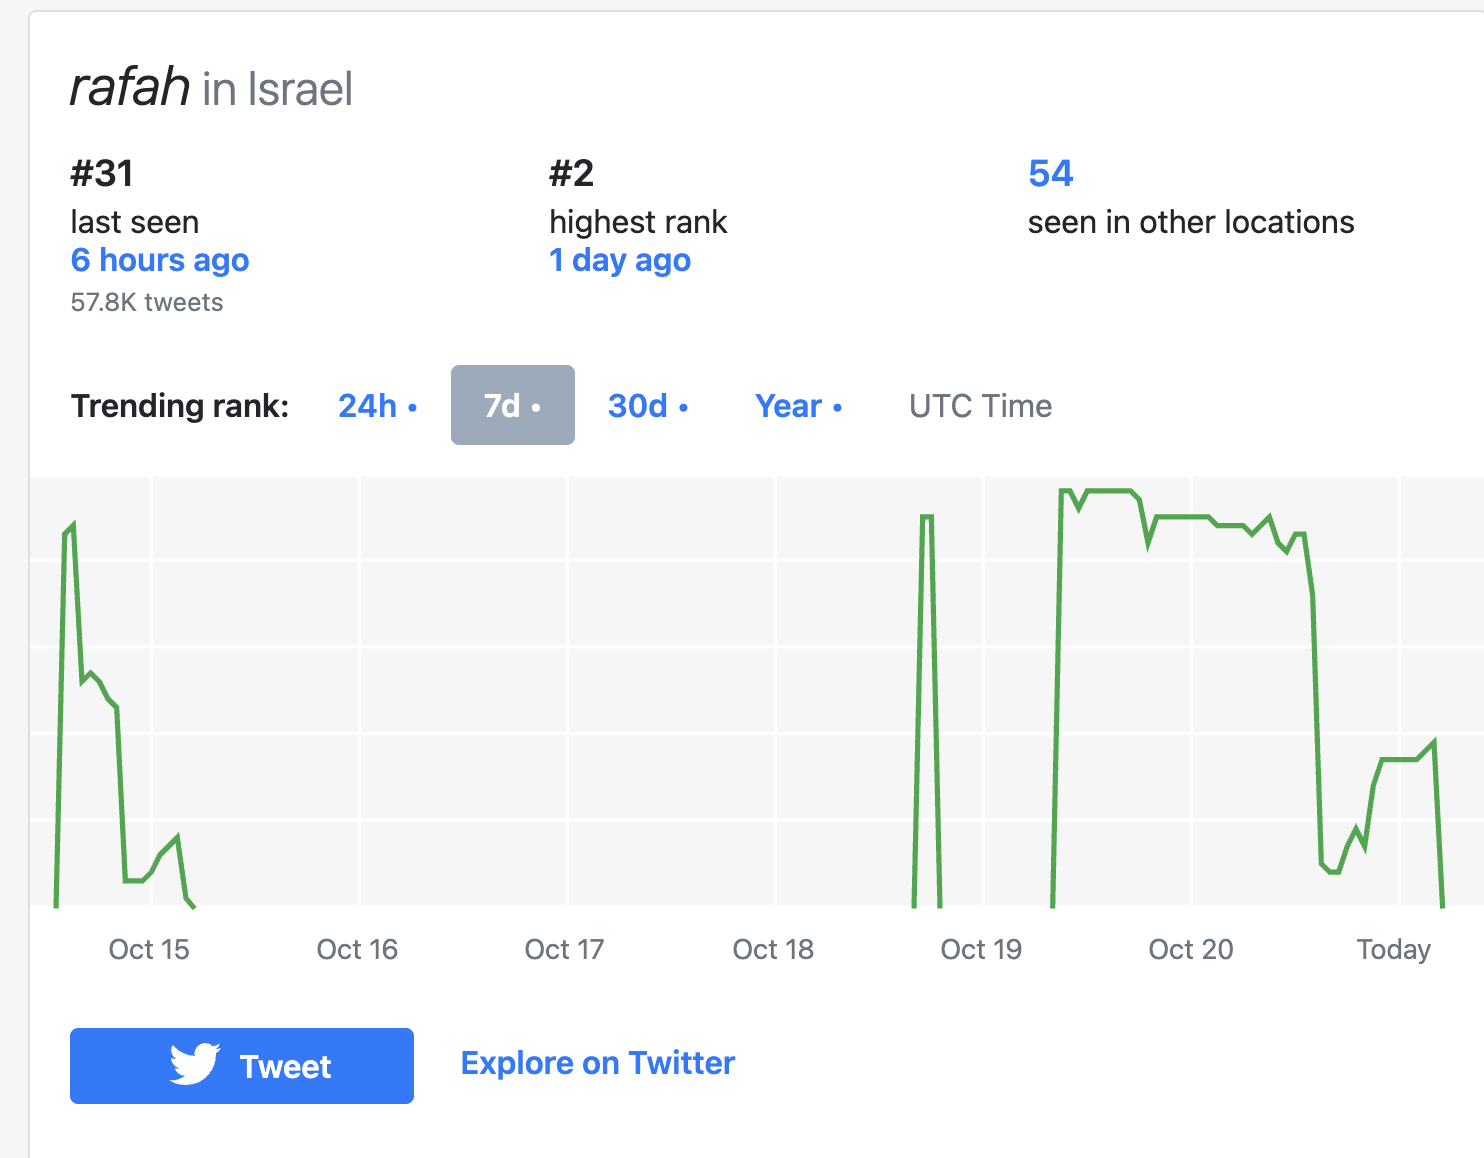Click the 54 other locations number
Screen dimensions: 1484x1158
(x=1050, y=174)
